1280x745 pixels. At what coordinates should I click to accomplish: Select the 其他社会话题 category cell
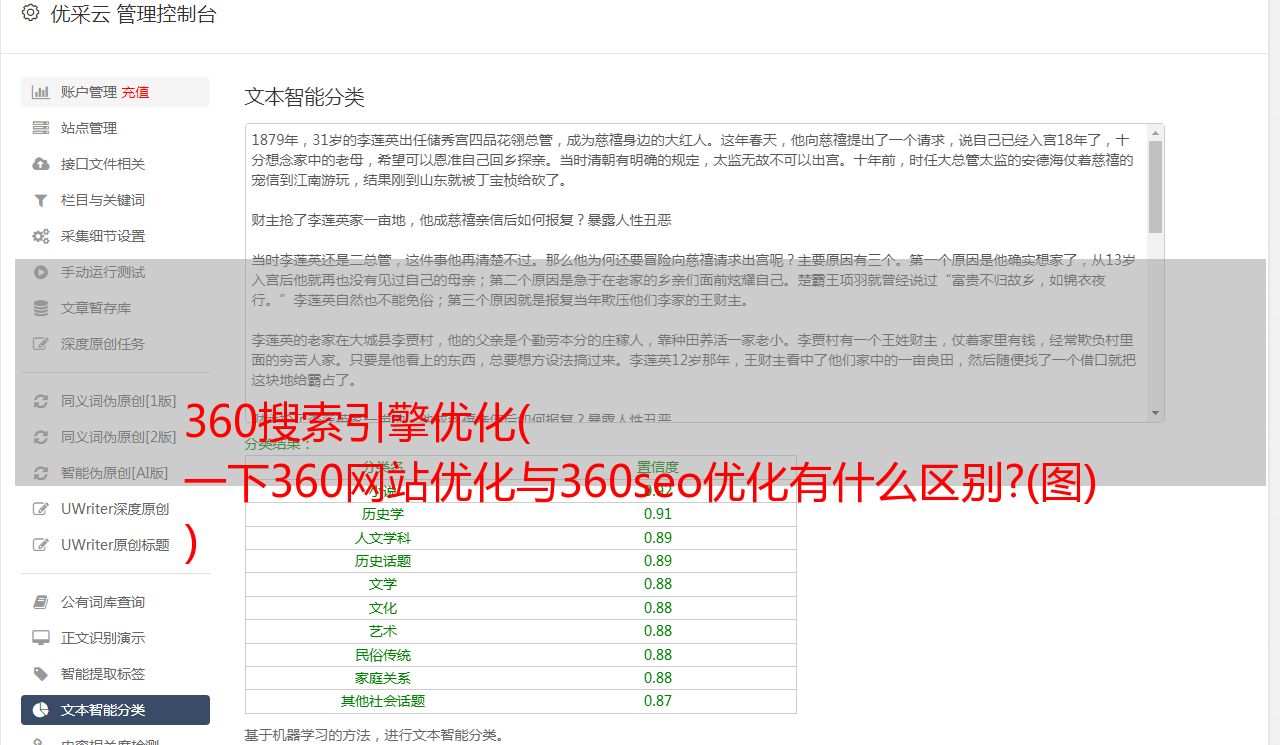tap(383, 701)
